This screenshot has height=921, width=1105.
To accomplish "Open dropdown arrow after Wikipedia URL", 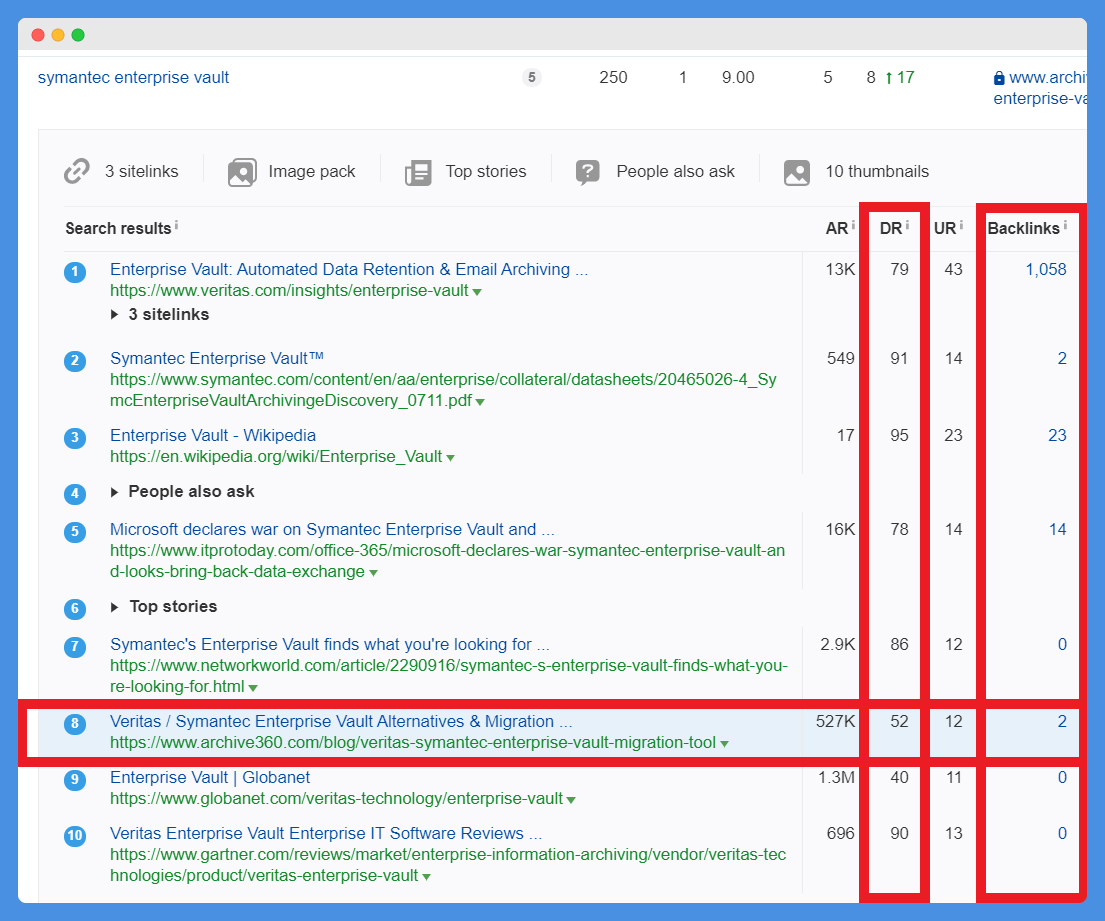I will pos(450,458).
